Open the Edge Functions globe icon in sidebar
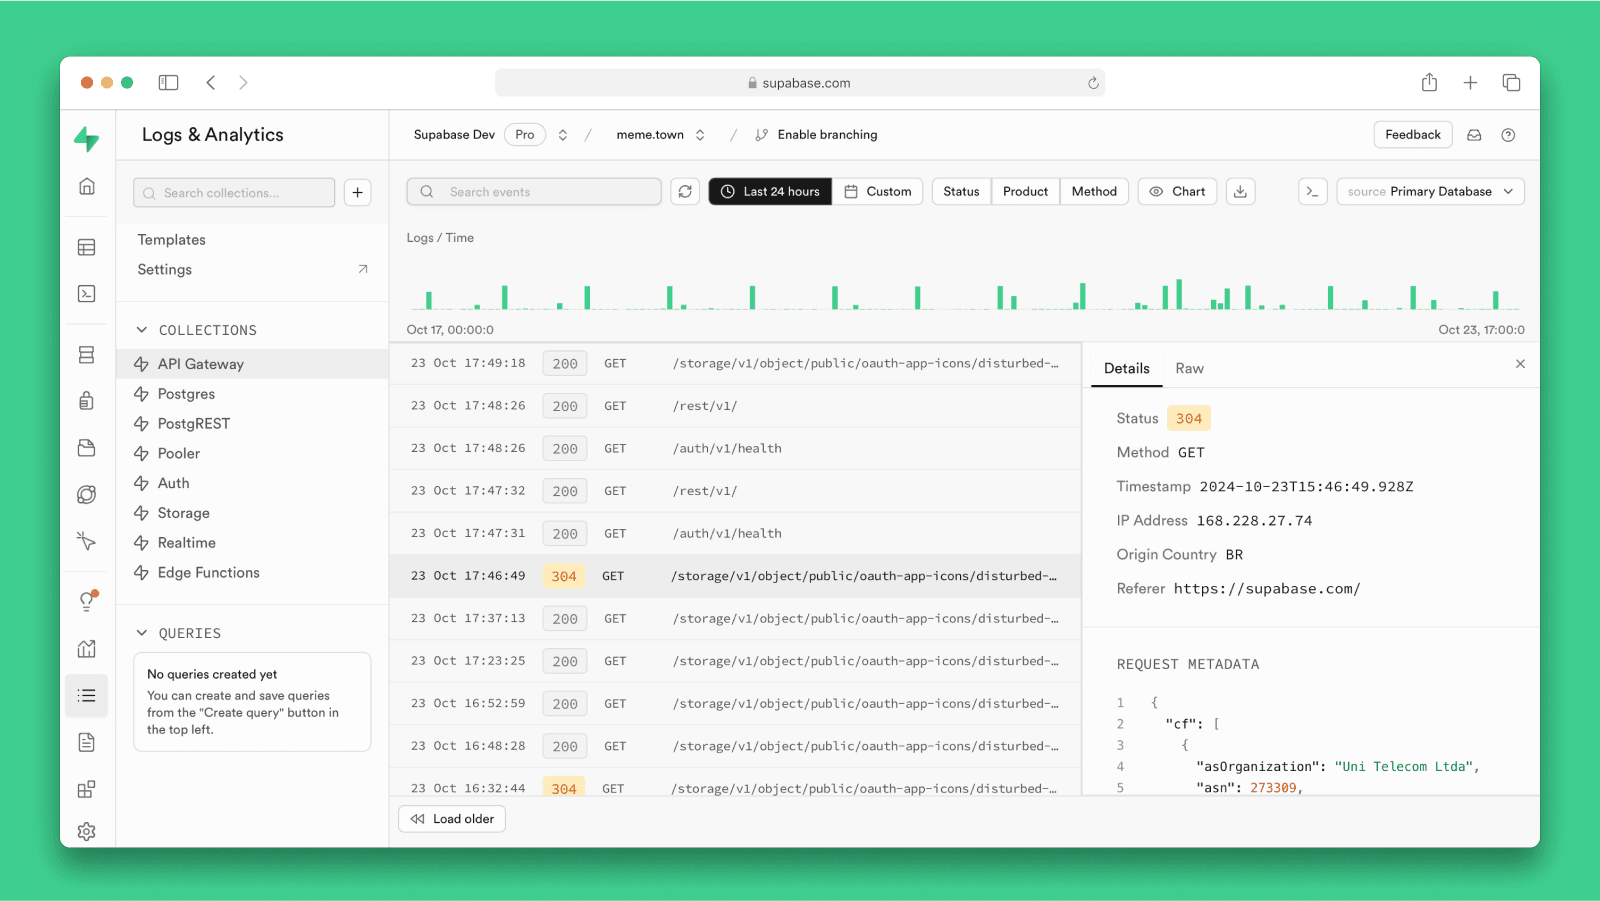The height and width of the screenshot is (901, 1600). pos(87,495)
